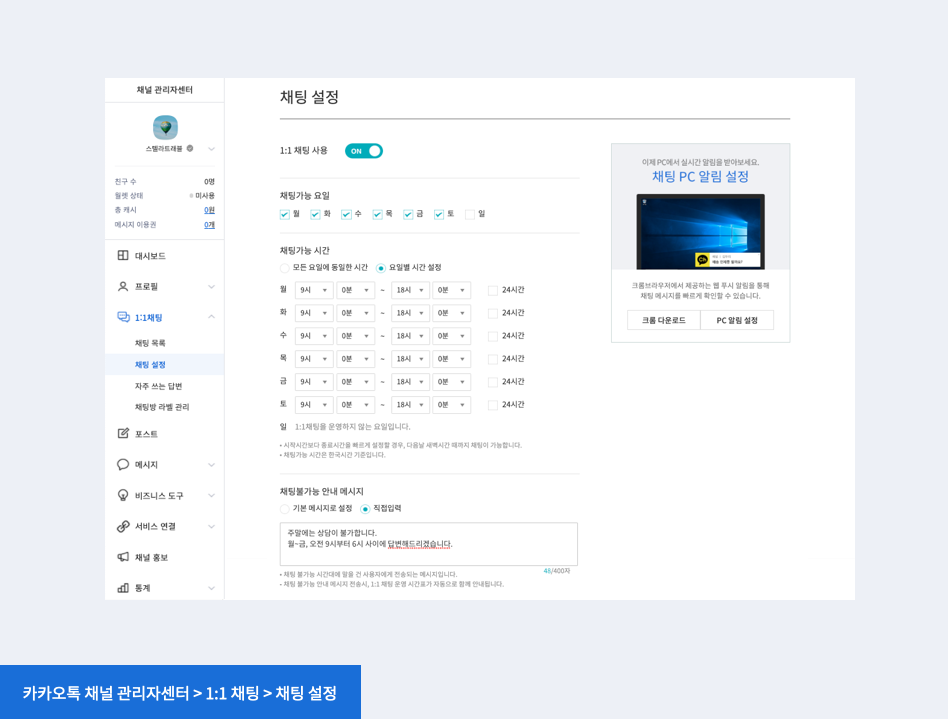Check the 24시간 box for 화 row

point(493,313)
